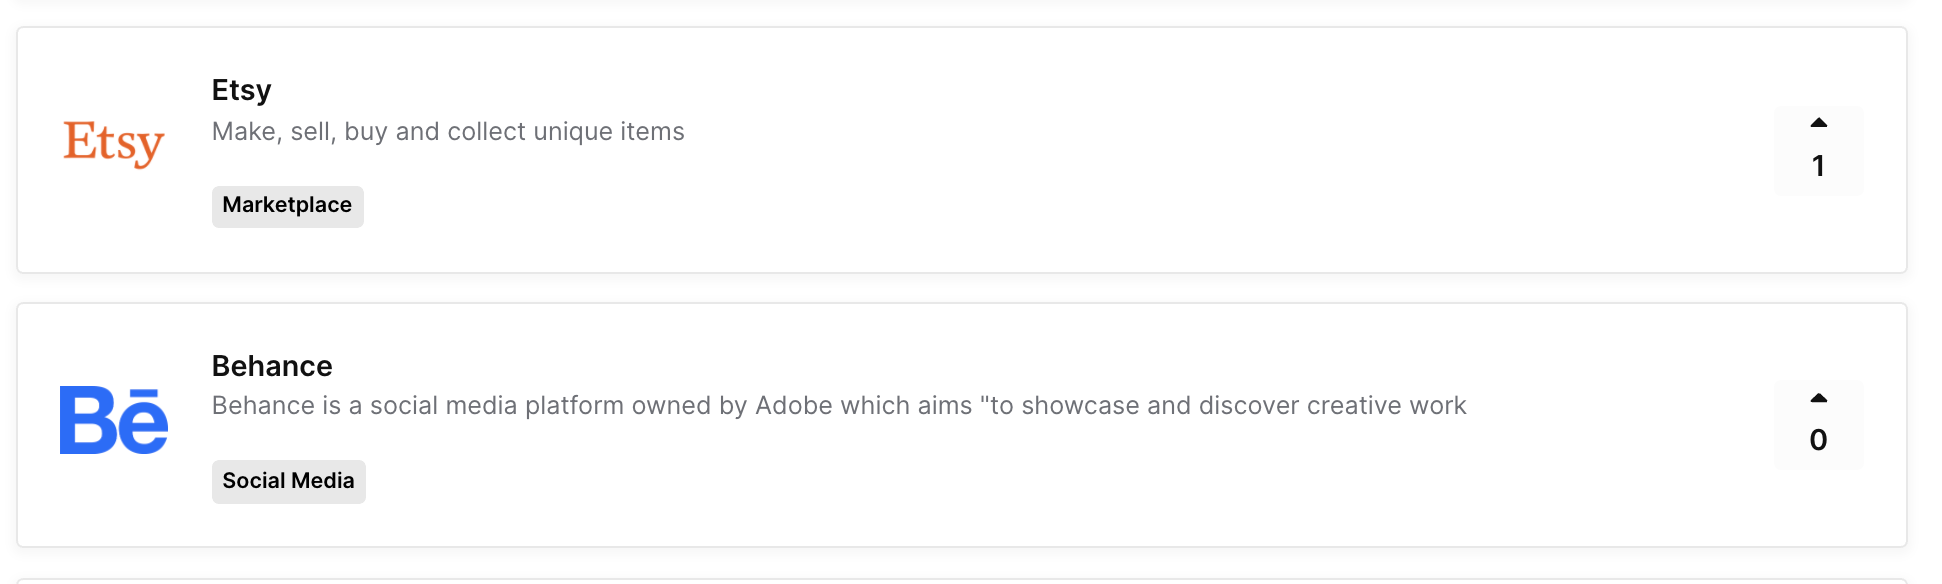Filter by the Marketplace tag

[x=287, y=206]
